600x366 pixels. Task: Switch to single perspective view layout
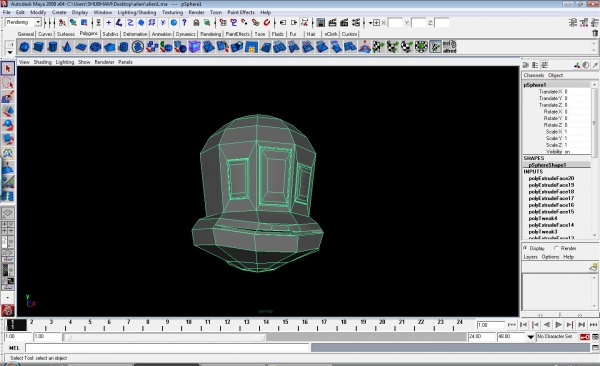8,213
